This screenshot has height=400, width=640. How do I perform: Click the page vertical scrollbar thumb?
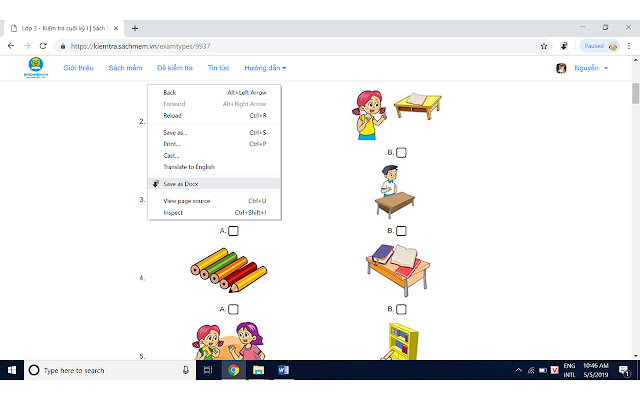pos(636,93)
